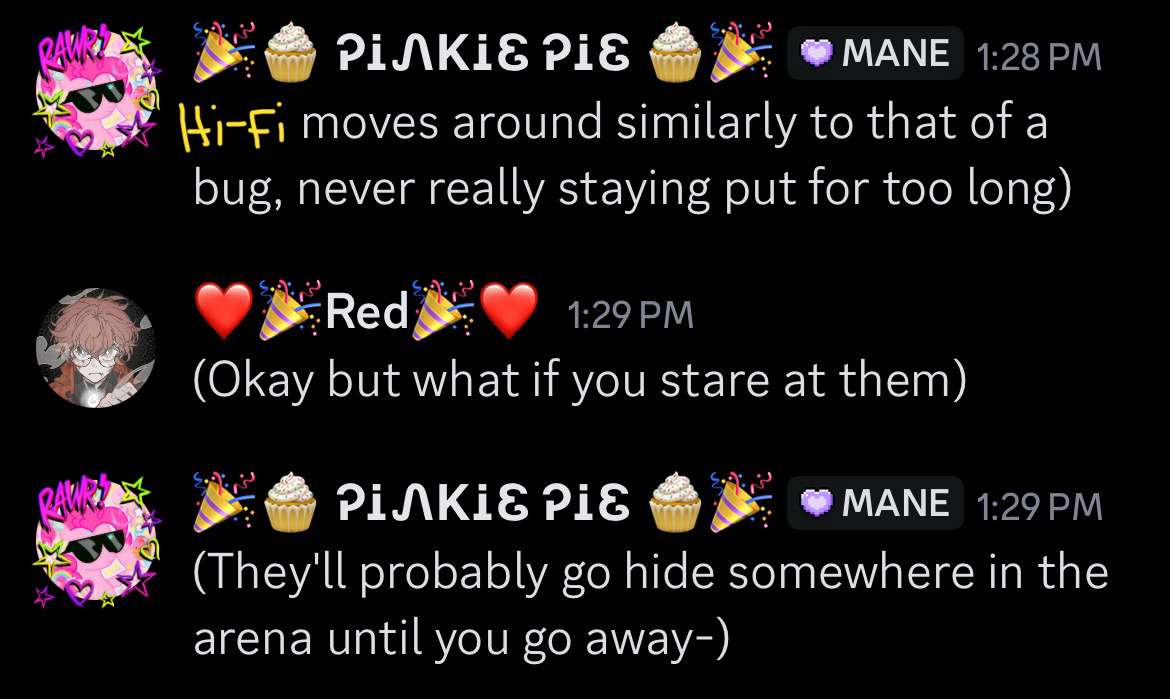Screen dimensions: 1170x699
Task: Open Red's anime-character profile avatar
Action: 96,348
